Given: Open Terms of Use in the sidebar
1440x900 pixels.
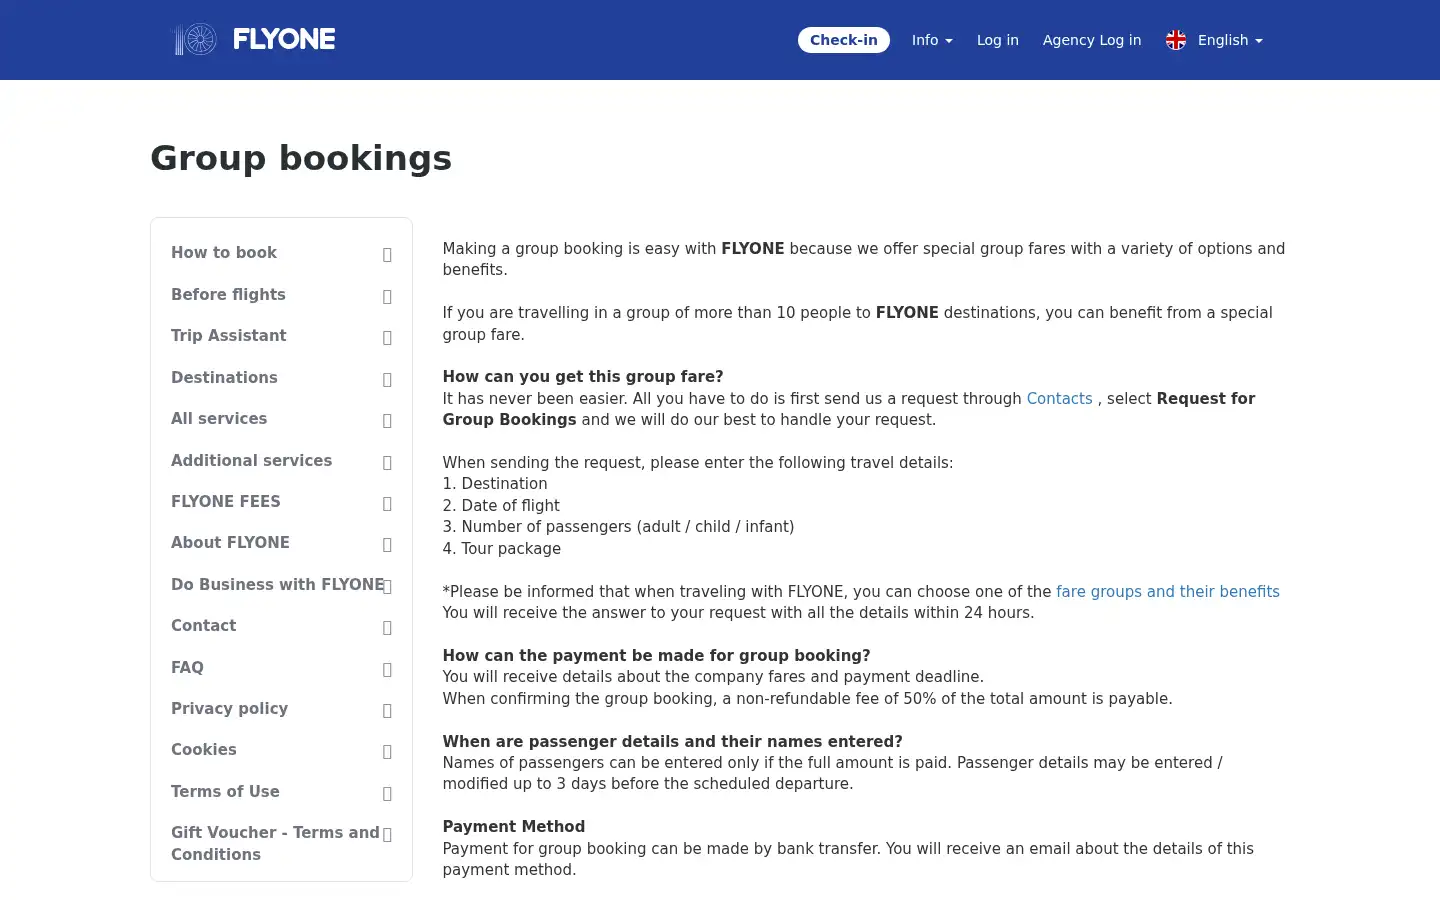Looking at the screenshot, I should pos(281,792).
